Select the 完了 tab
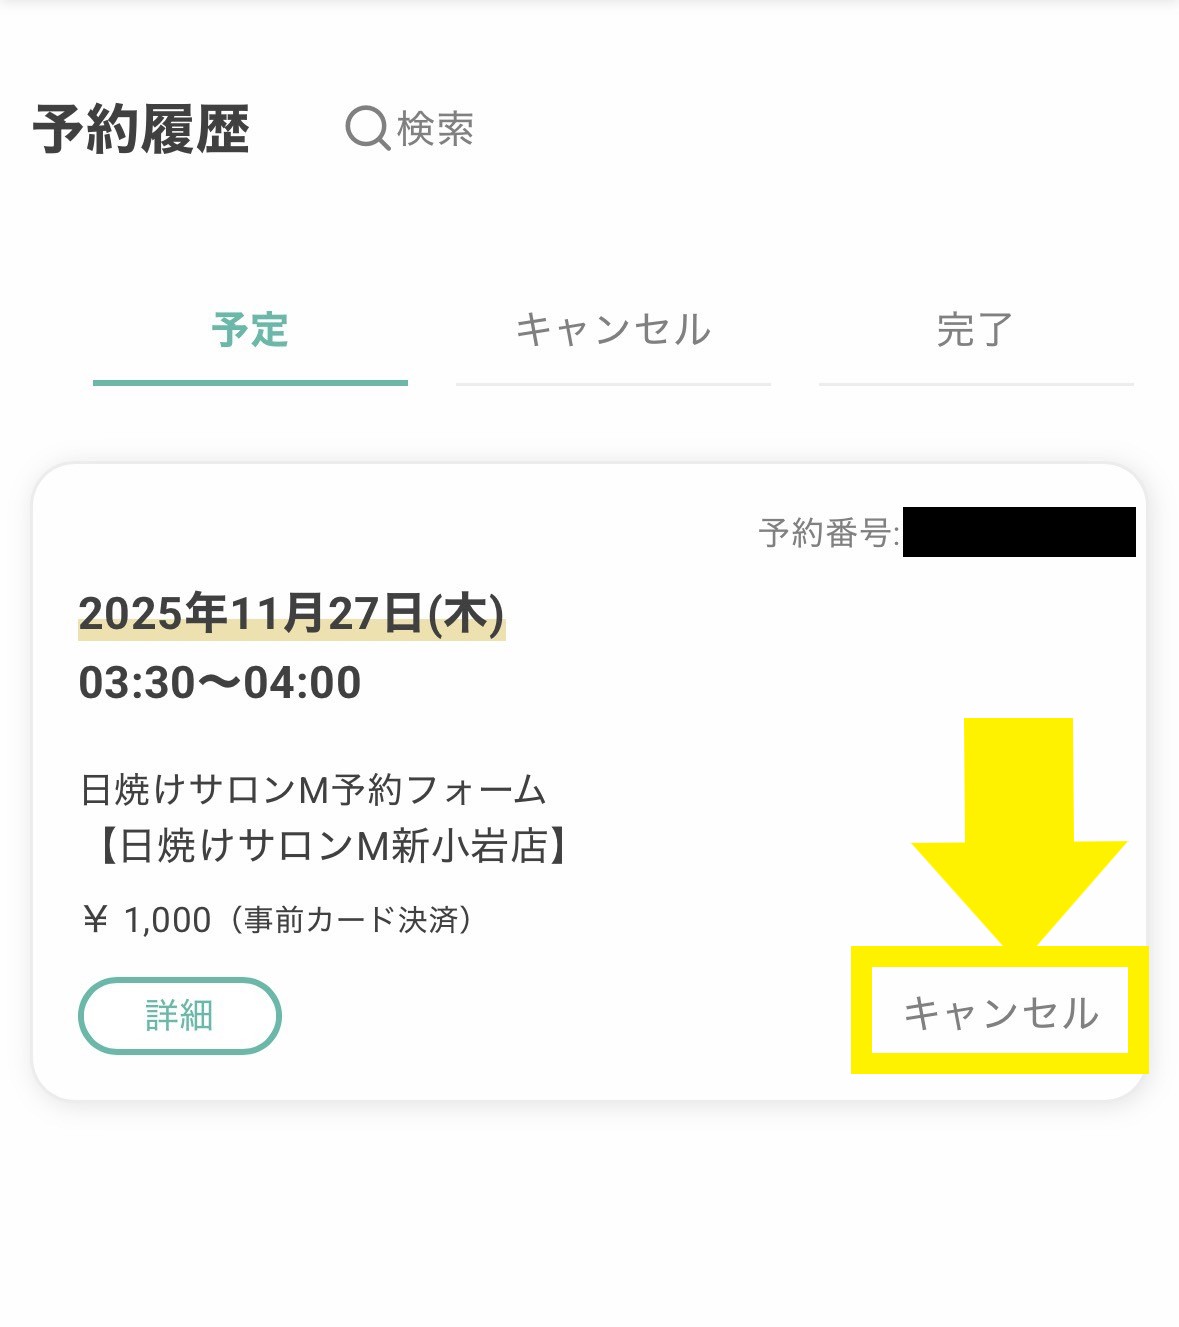 coord(975,330)
